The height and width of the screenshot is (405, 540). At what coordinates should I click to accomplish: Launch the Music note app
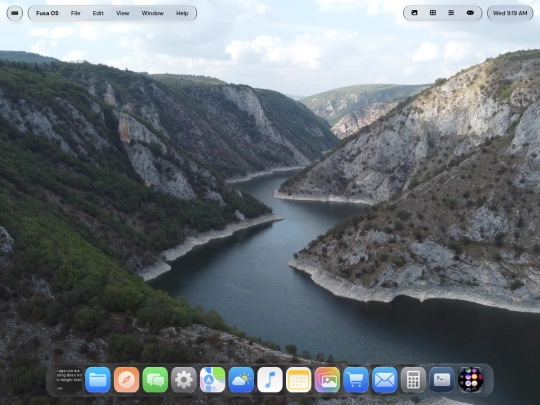pyautogui.click(x=270, y=380)
